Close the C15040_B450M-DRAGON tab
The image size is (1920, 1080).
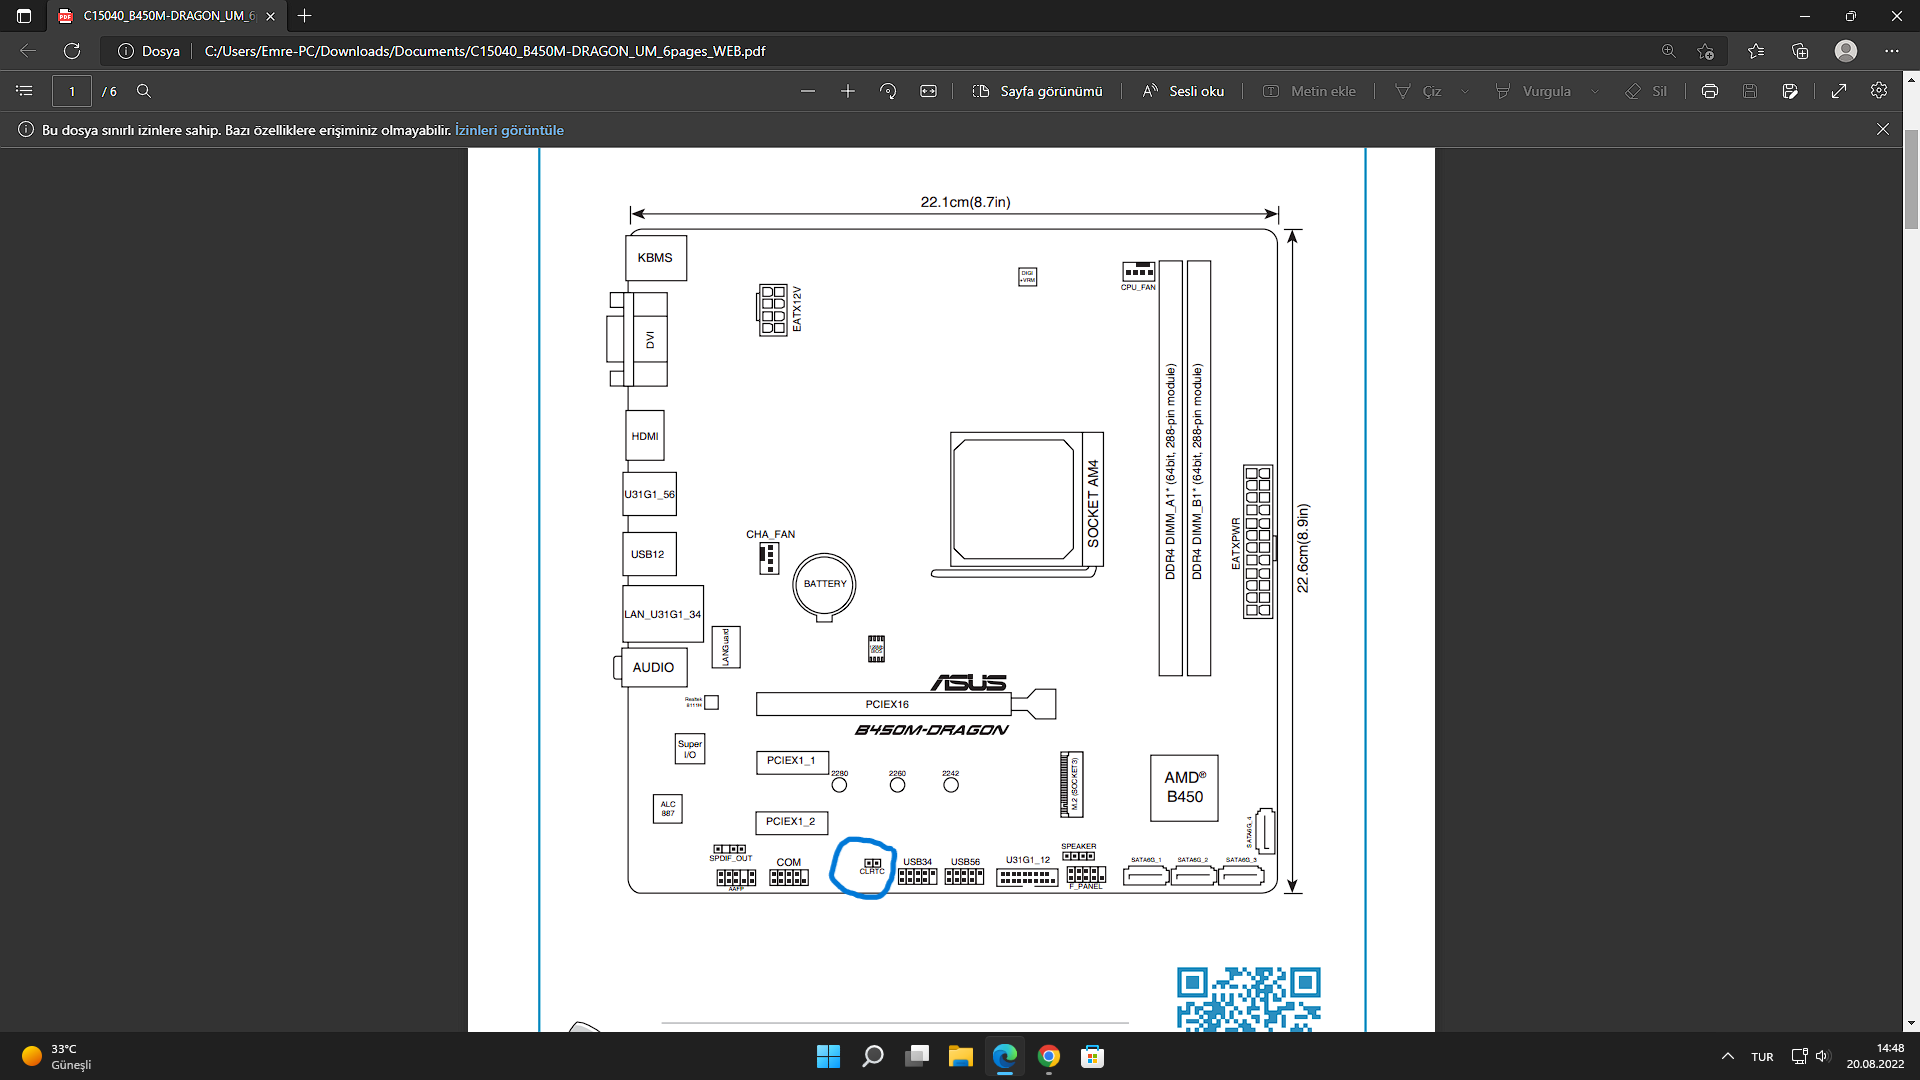click(x=270, y=16)
